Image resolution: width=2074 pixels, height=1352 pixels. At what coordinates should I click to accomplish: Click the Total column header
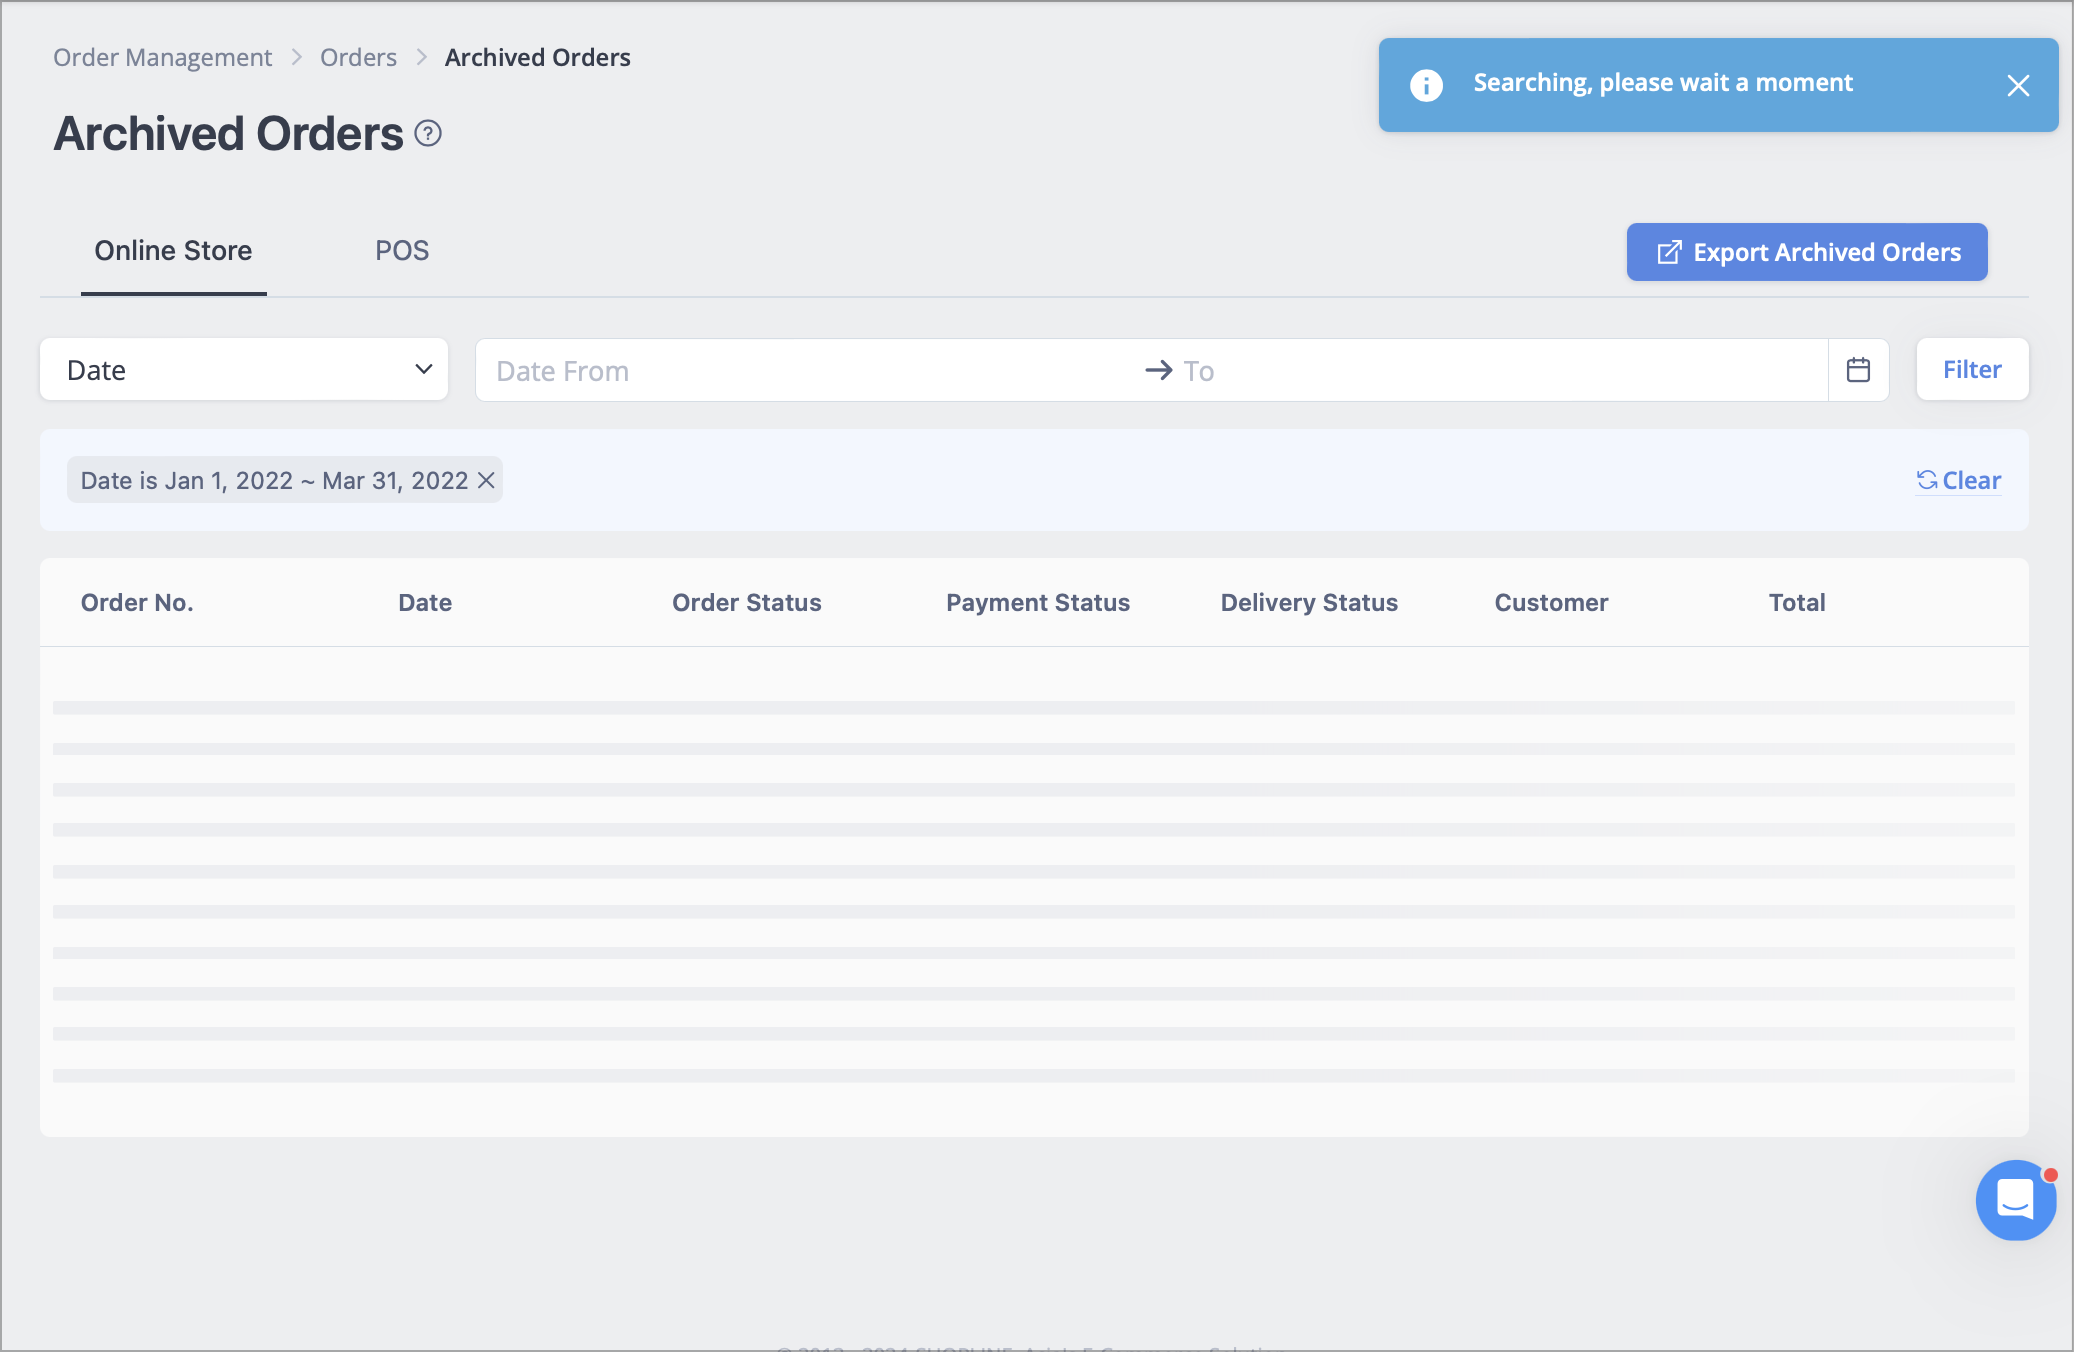click(1797, 603)
